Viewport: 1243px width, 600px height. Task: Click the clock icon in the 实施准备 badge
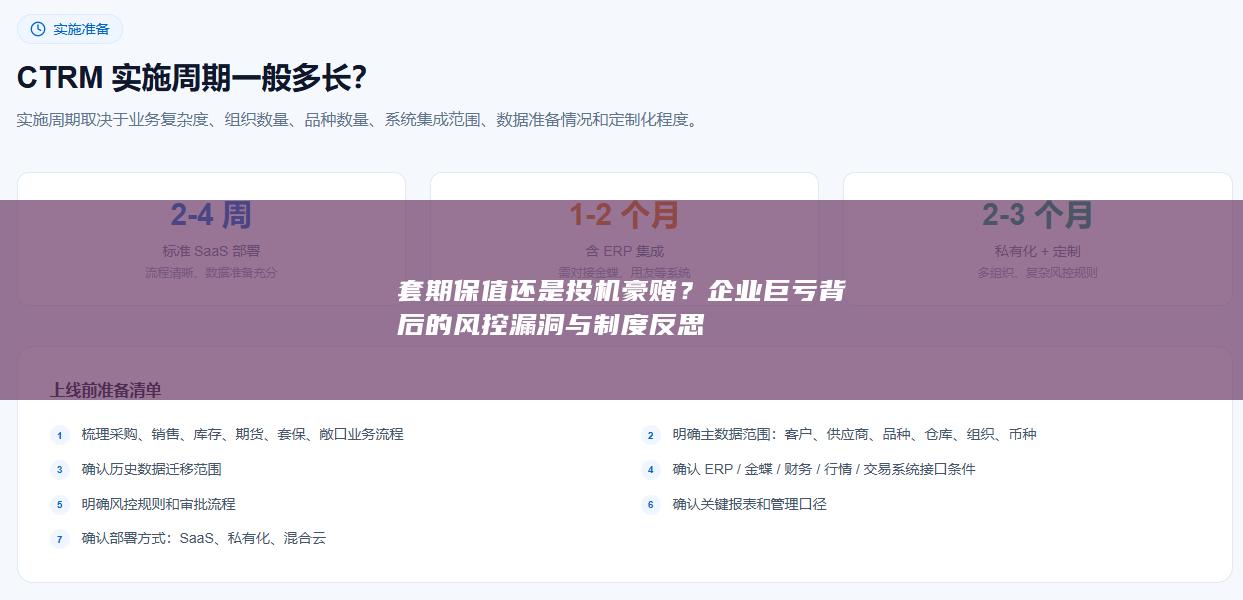click(38, 29)
